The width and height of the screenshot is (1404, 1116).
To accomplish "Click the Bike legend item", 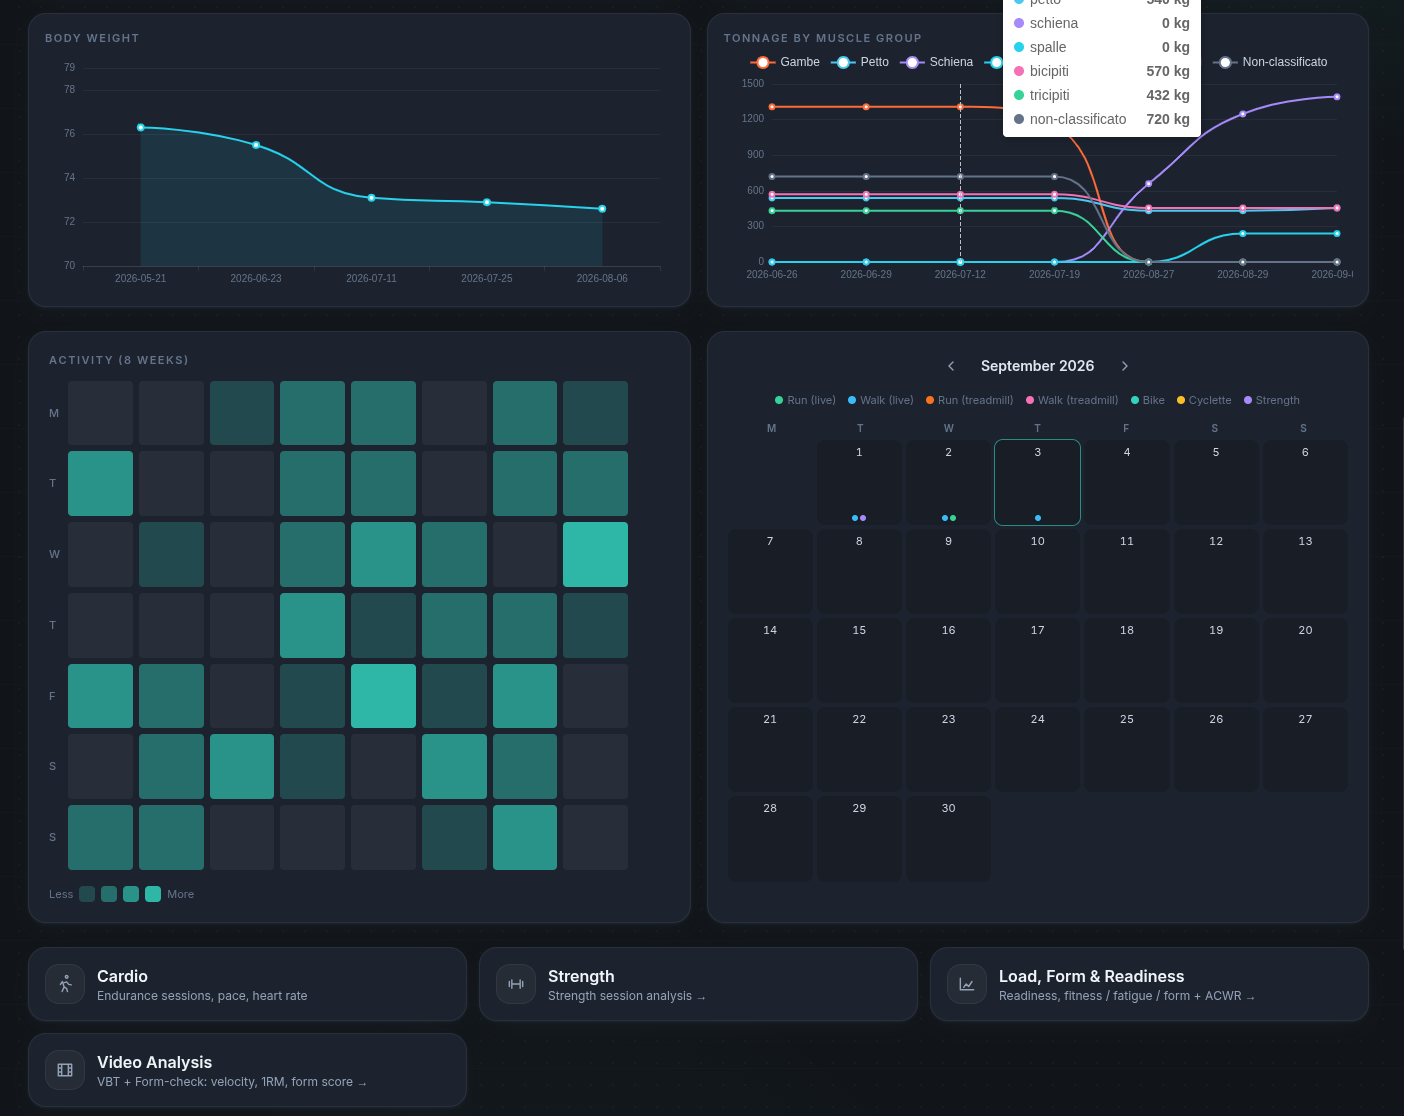I will pos(1148,400).
